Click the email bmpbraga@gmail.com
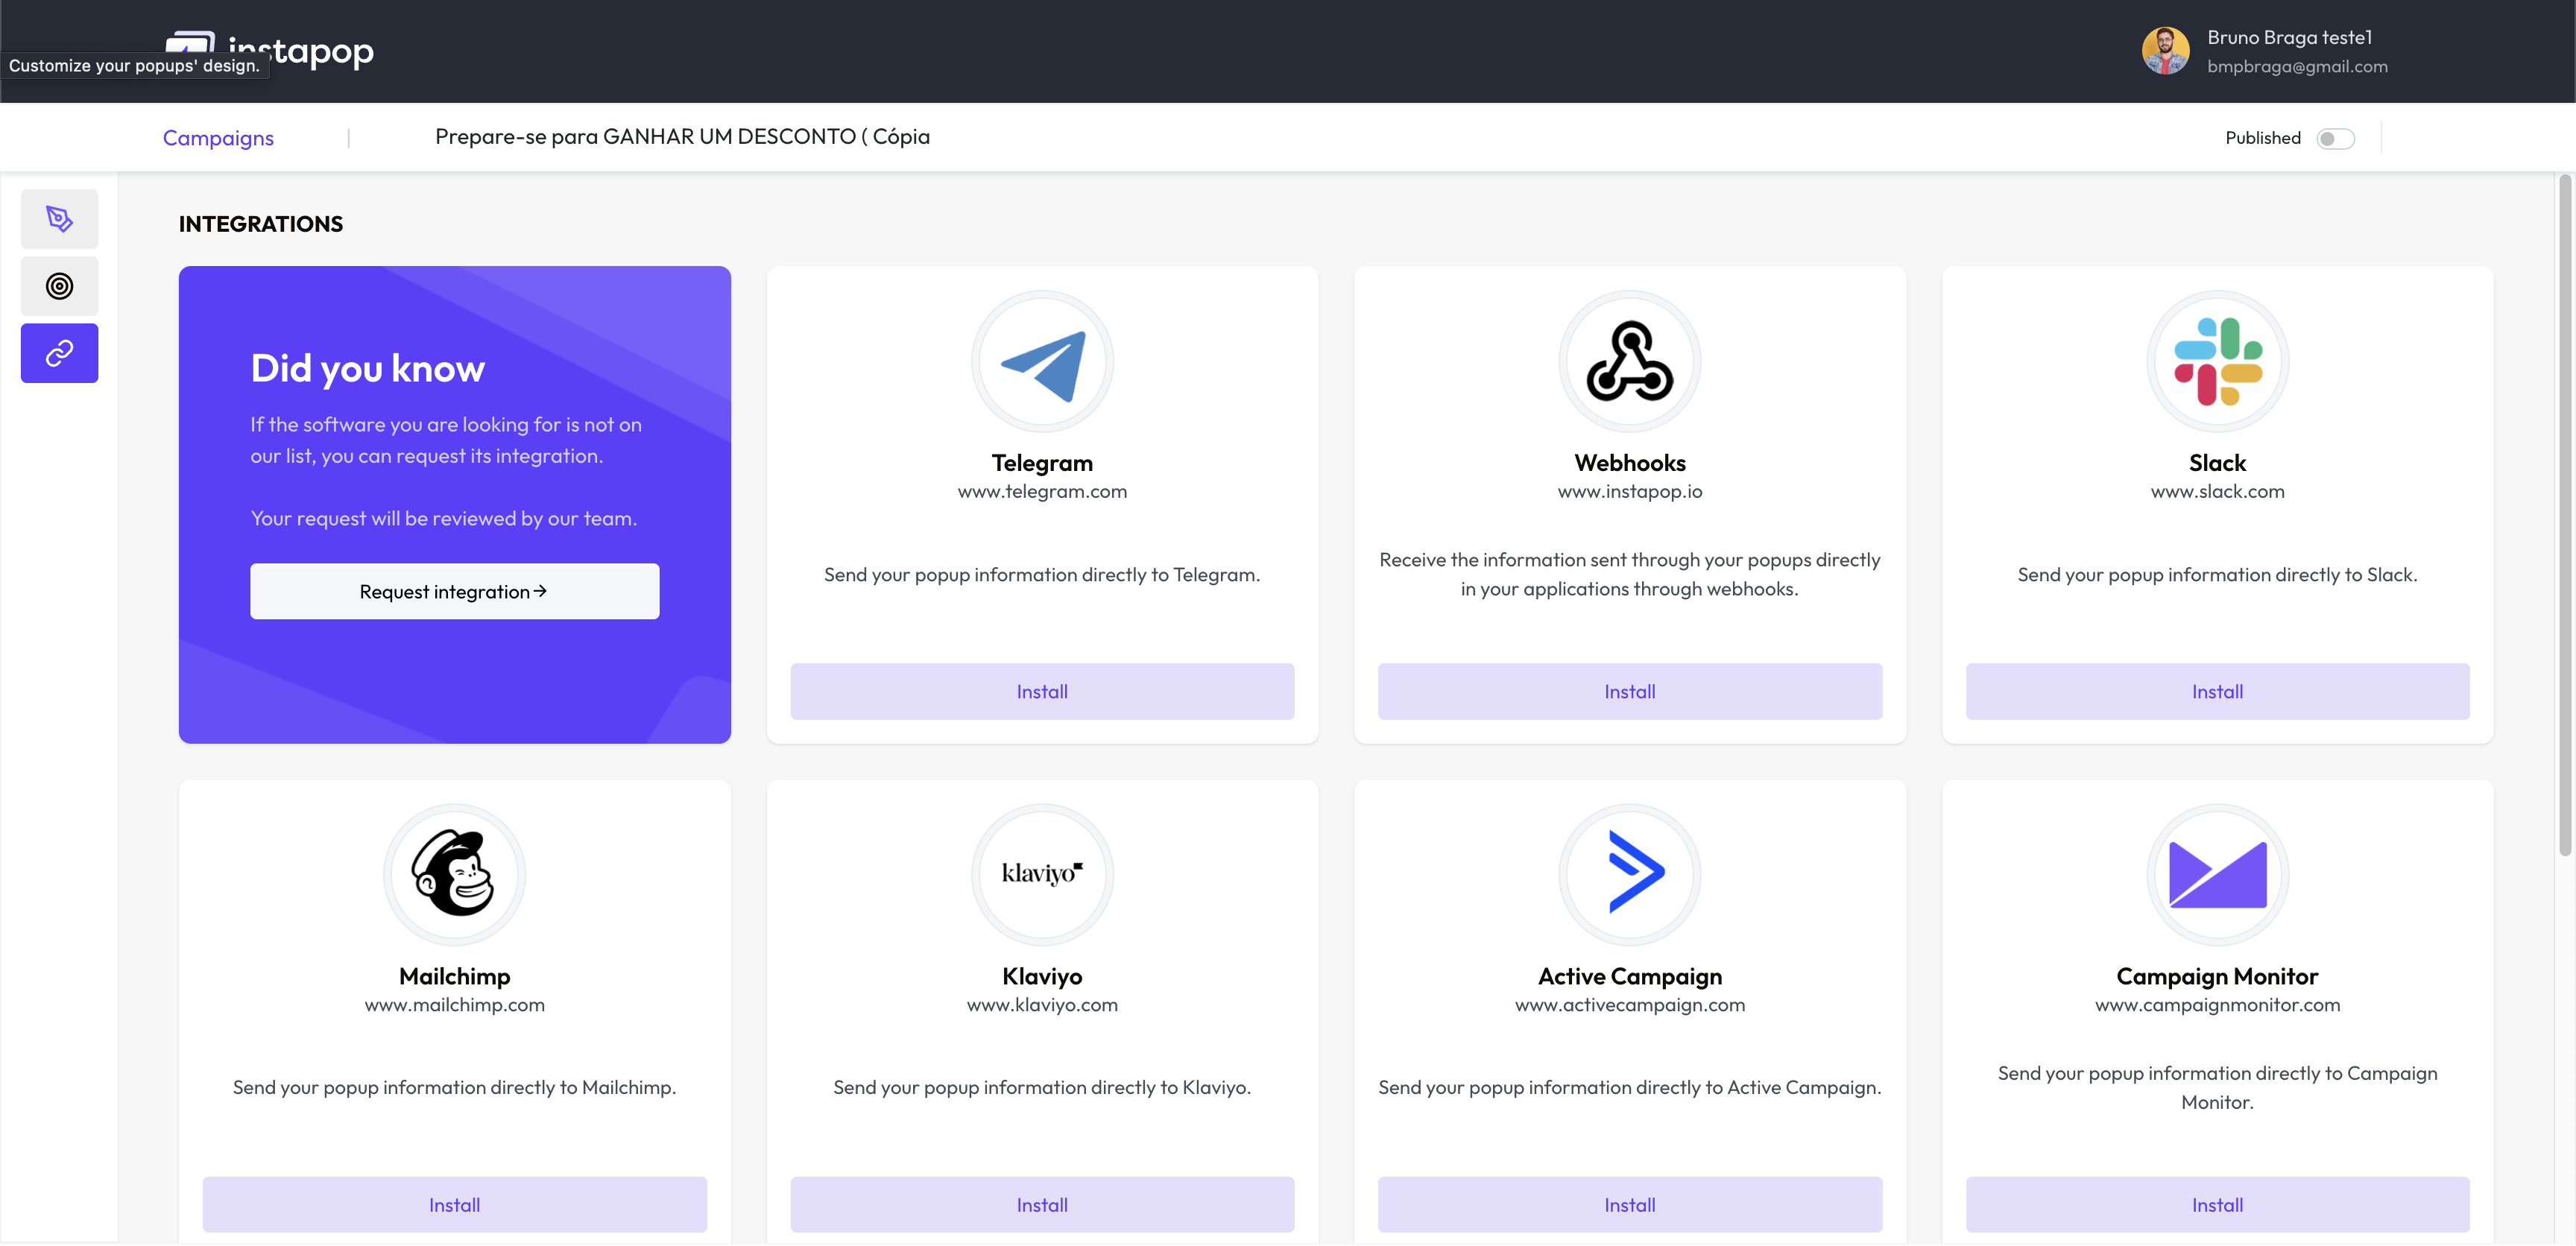2576x1246 pixels. coord(2297,66)
